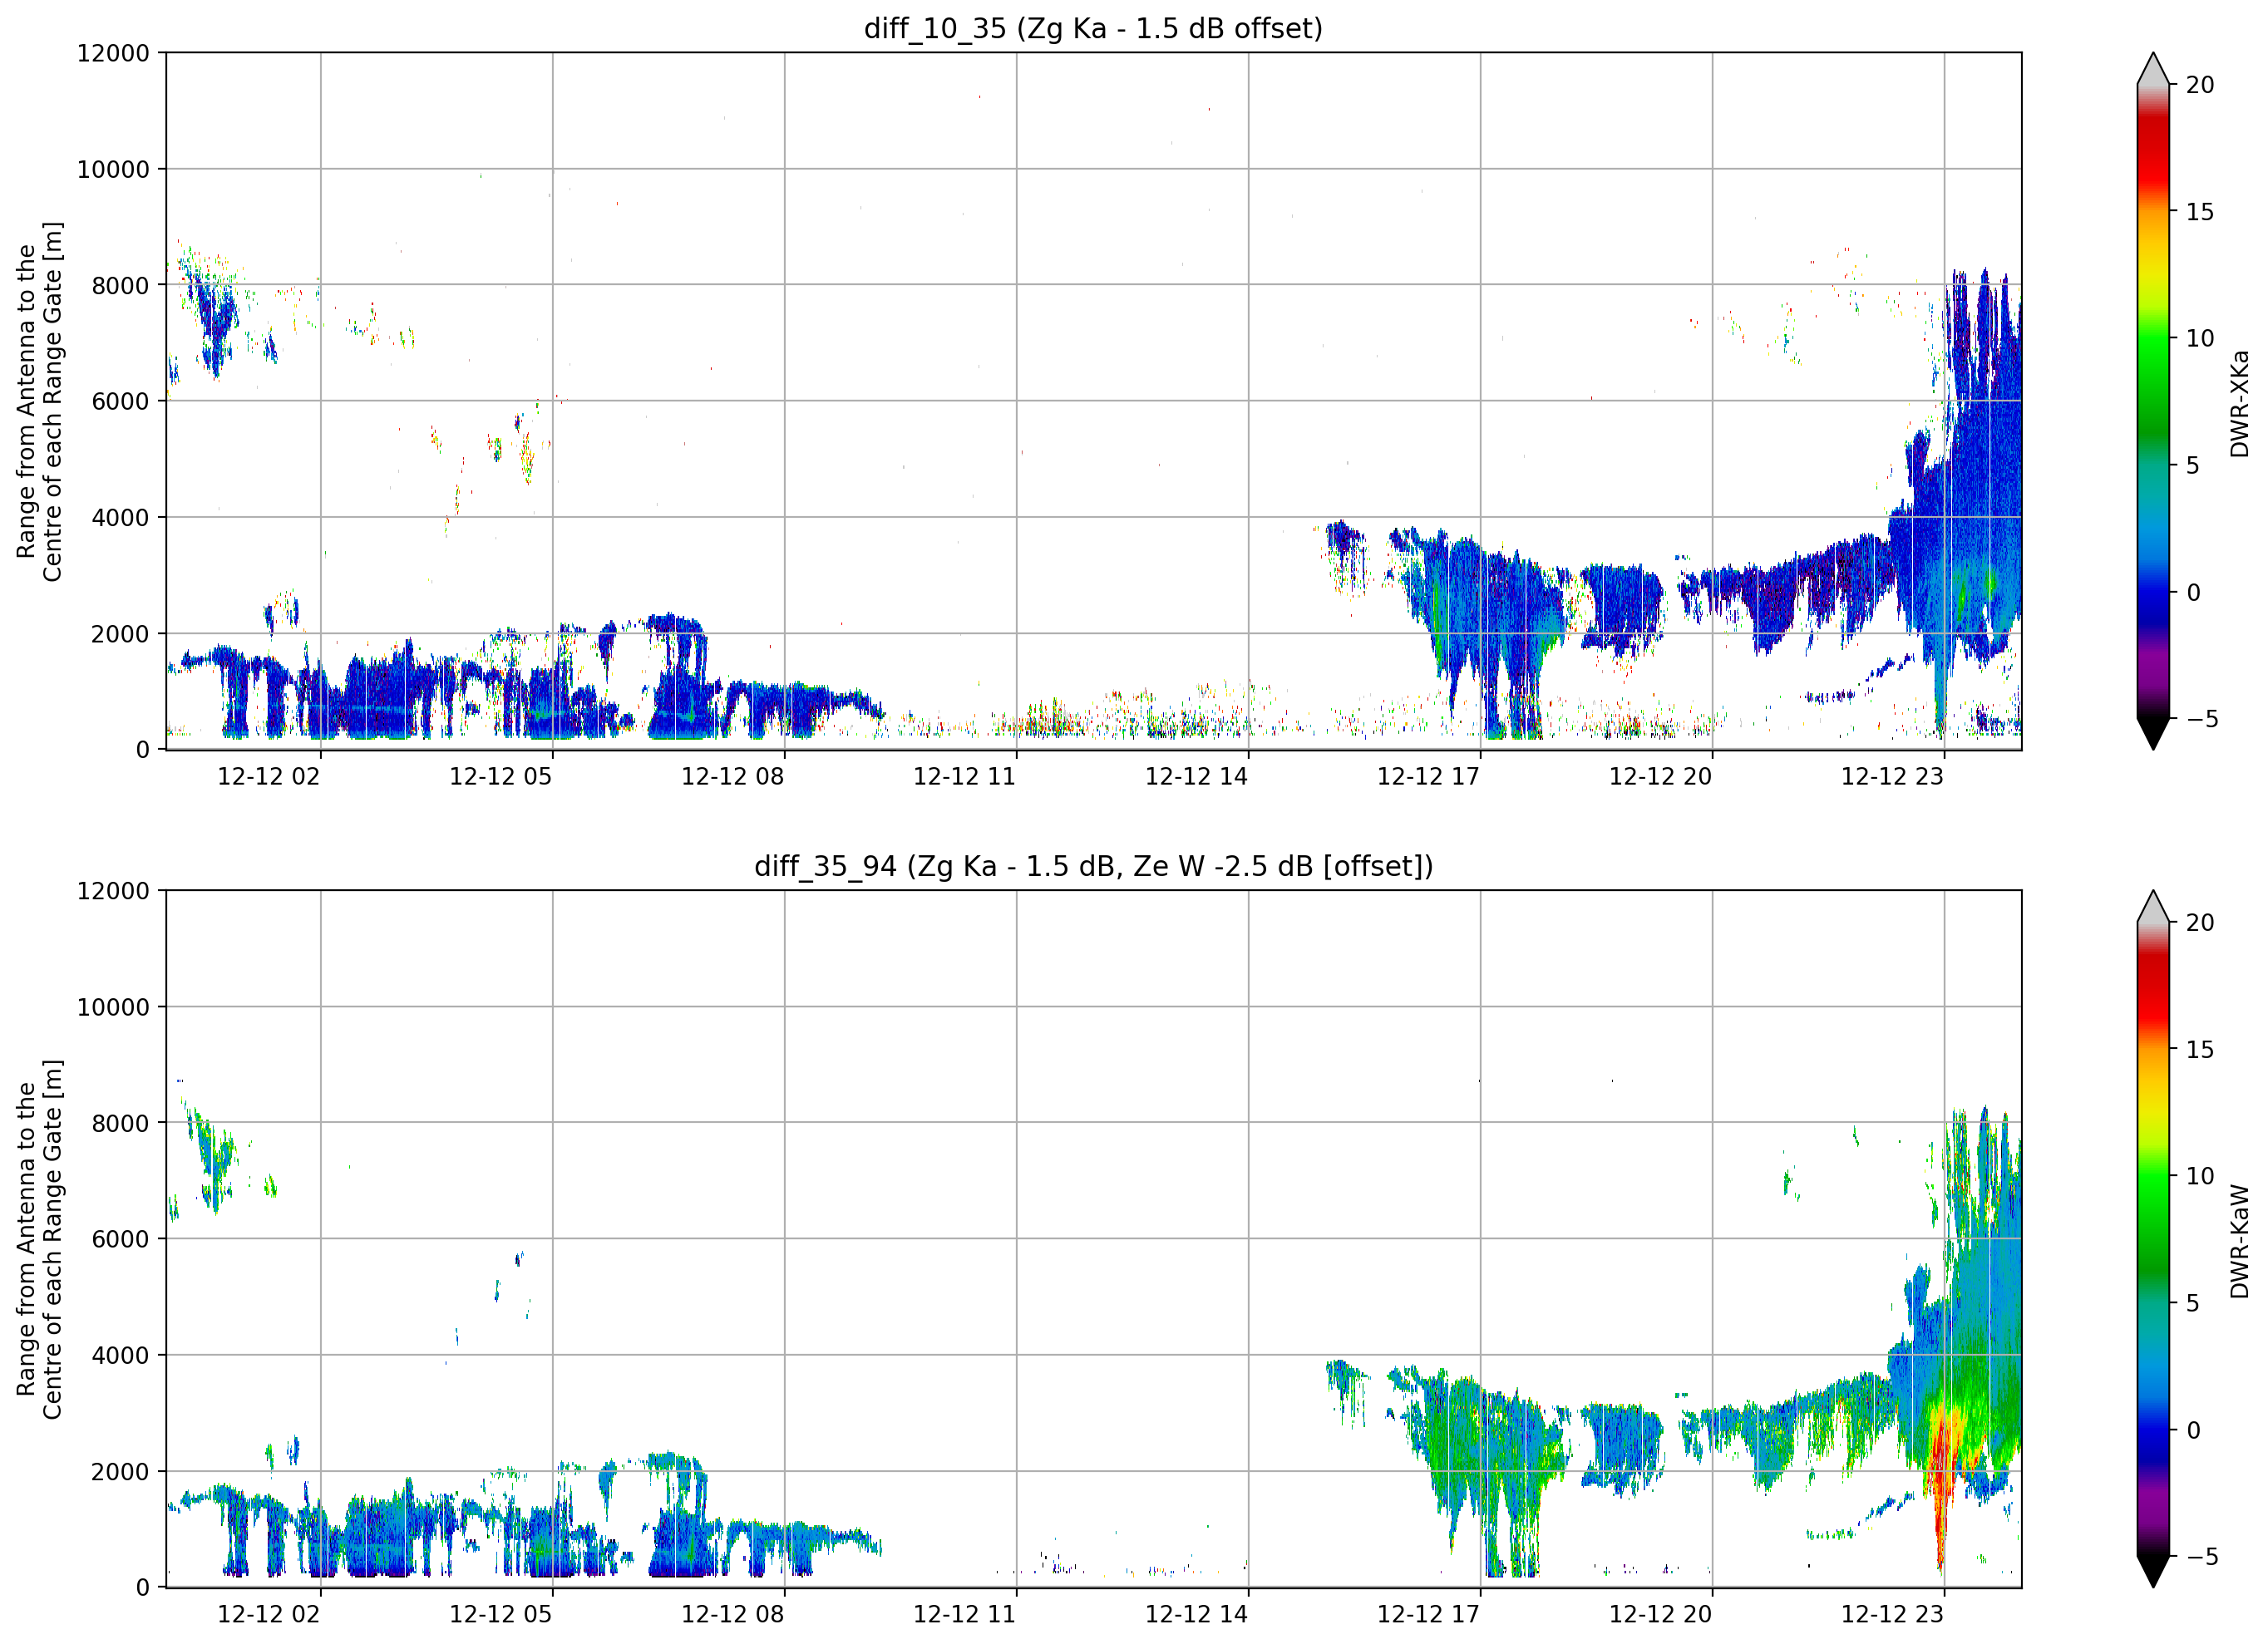Click the 12-12 20 x-tick on top plot
This screenshot has width=2268, height=1644.
click(x=1661, y=776)
